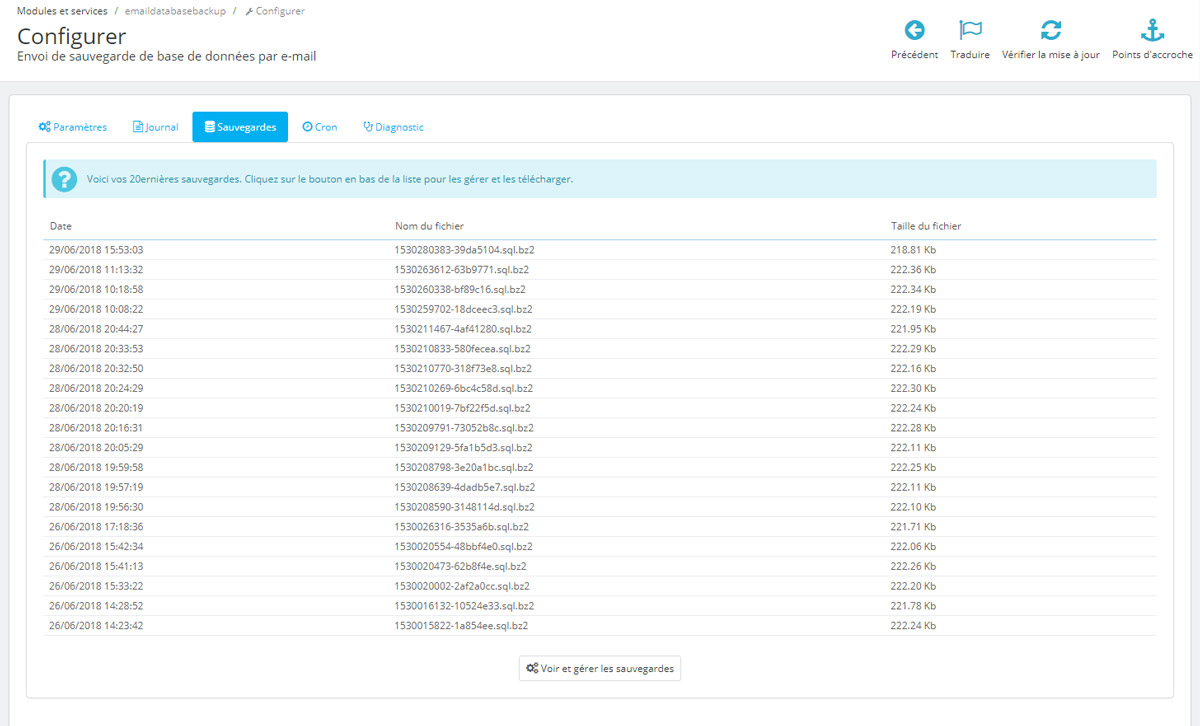1200x726 pixels.
Task: Click the Voir et gérer les sauvegardes button
Action: 599,668
